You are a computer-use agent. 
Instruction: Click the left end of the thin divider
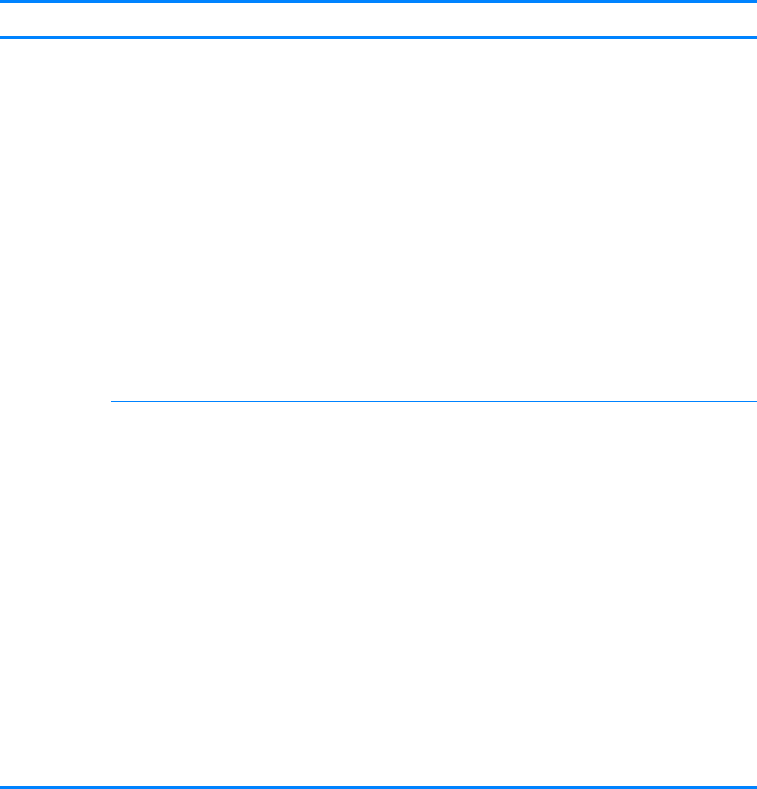tap(112, 402)
